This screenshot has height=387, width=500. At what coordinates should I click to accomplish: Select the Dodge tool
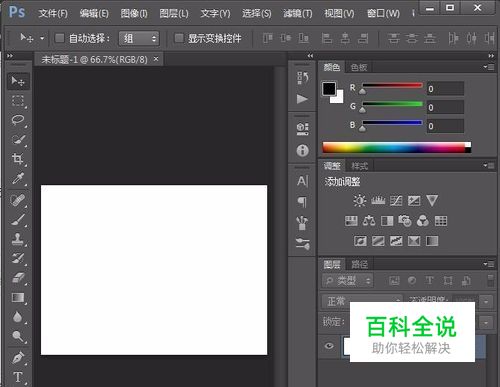click(18, 336)
